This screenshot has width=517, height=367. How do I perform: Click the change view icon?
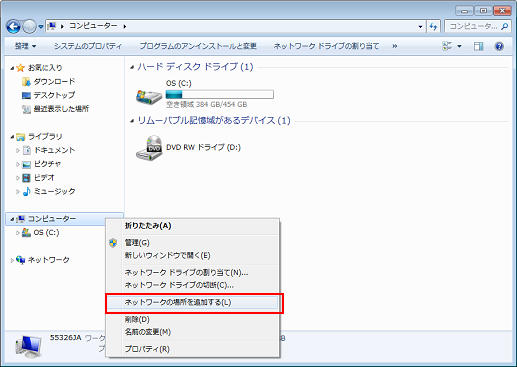(x=447, y=46)
